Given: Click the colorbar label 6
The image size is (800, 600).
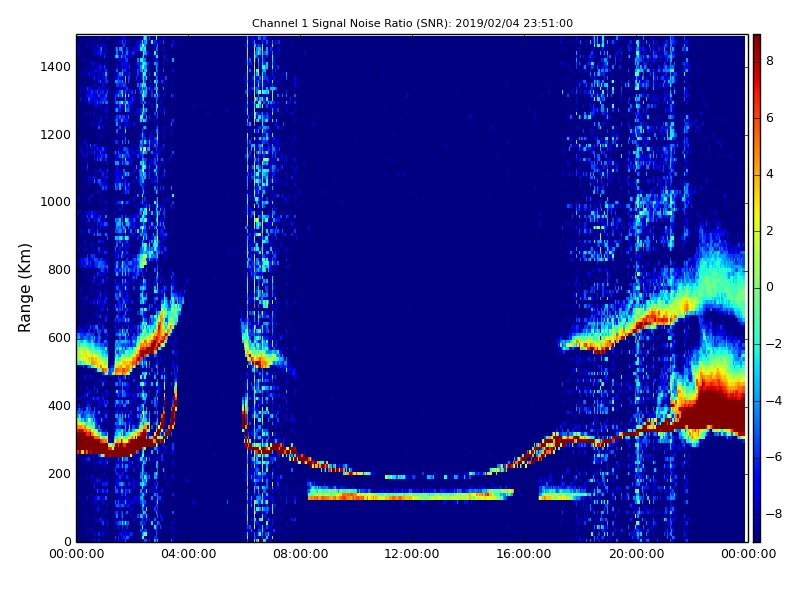Looking at the screenshot, I should [x=770, y=118].
